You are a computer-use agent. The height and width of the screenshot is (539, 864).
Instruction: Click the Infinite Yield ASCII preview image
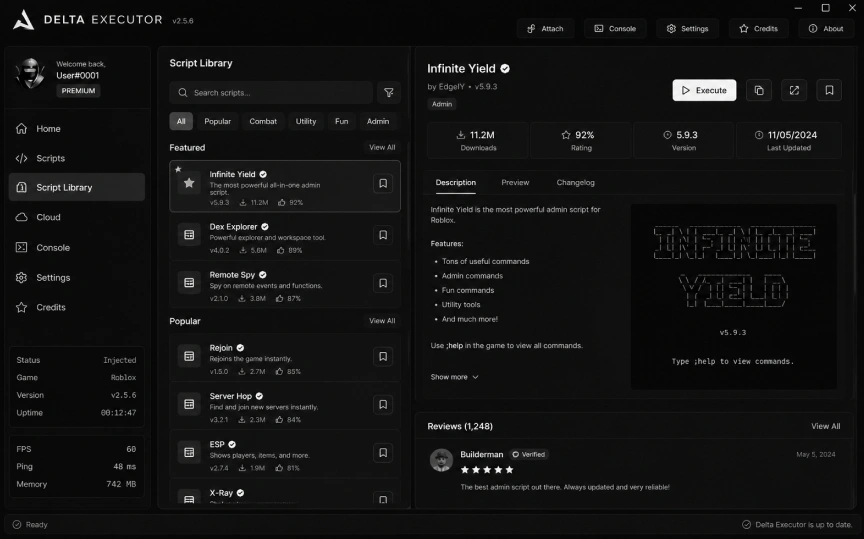pos(733,297)
